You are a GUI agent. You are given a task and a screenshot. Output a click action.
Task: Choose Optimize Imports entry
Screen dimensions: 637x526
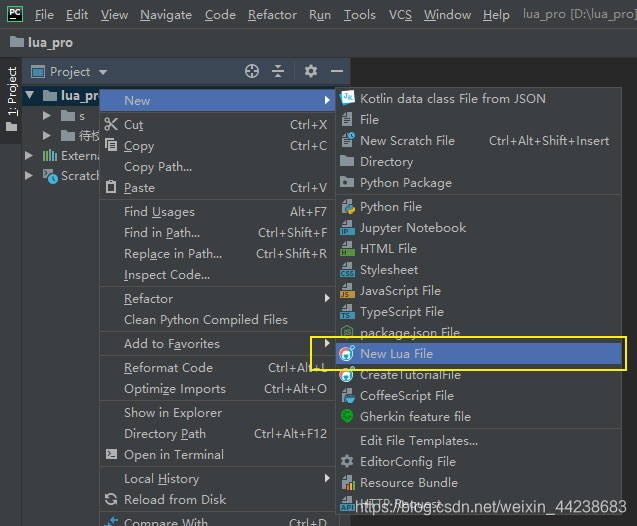tap(217, 388)
